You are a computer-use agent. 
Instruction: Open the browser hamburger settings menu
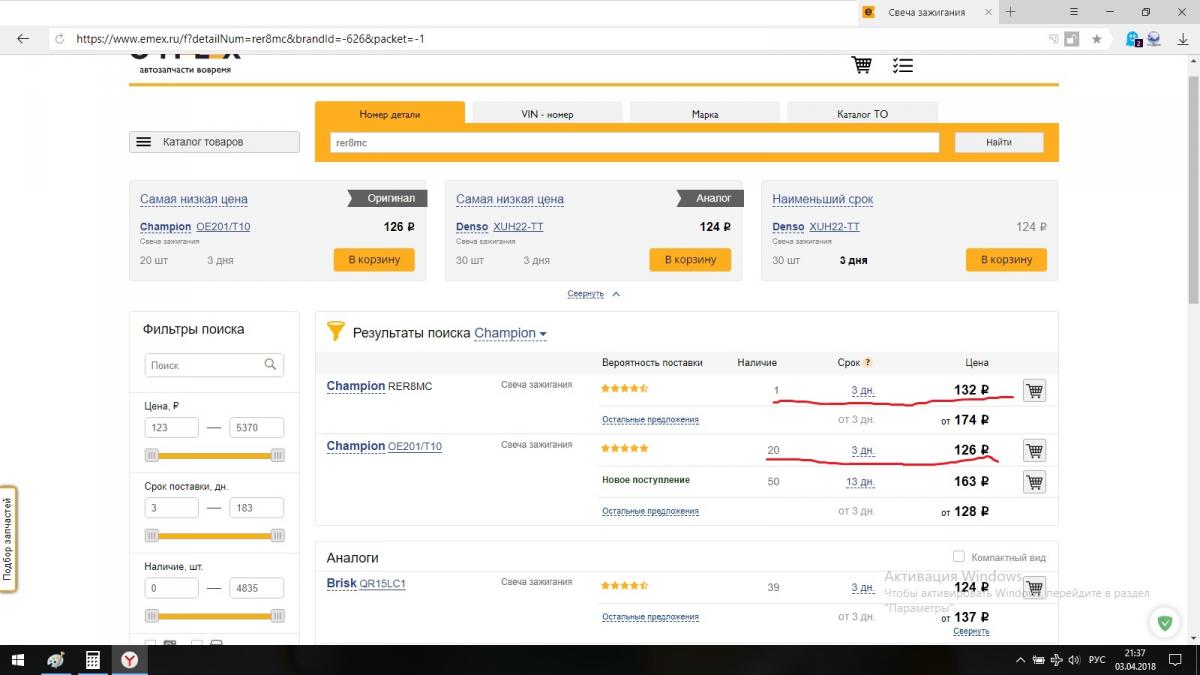tap(1074, 12)
